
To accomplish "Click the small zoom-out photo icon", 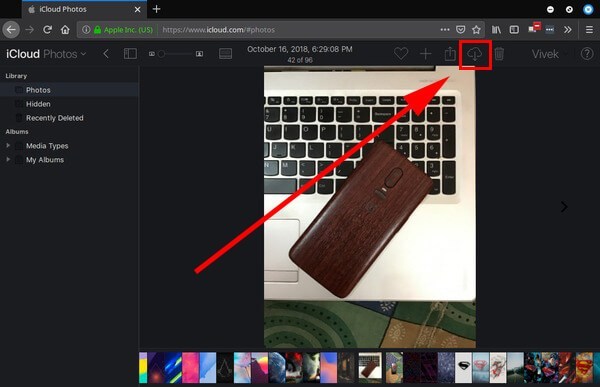I will click(152, 54).
